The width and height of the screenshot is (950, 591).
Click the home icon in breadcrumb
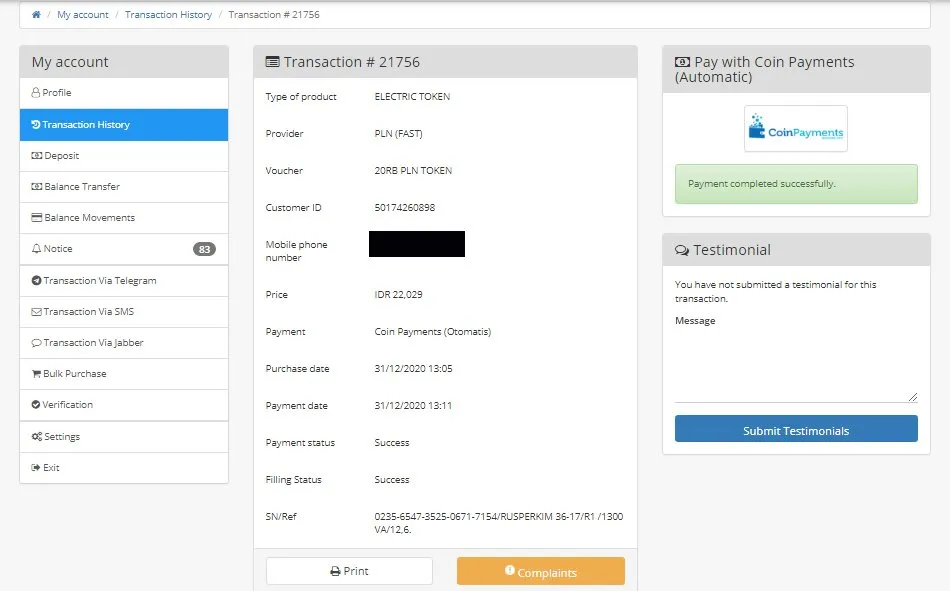pyautogui.click(x=36, y=15)
